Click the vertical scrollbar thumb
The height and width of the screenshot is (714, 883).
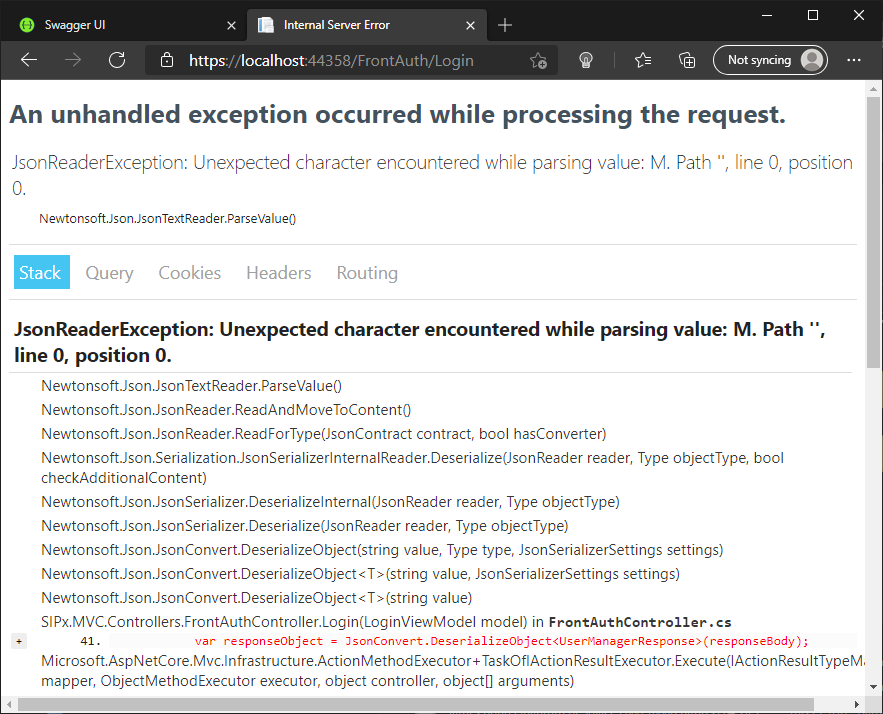point(873,232)
